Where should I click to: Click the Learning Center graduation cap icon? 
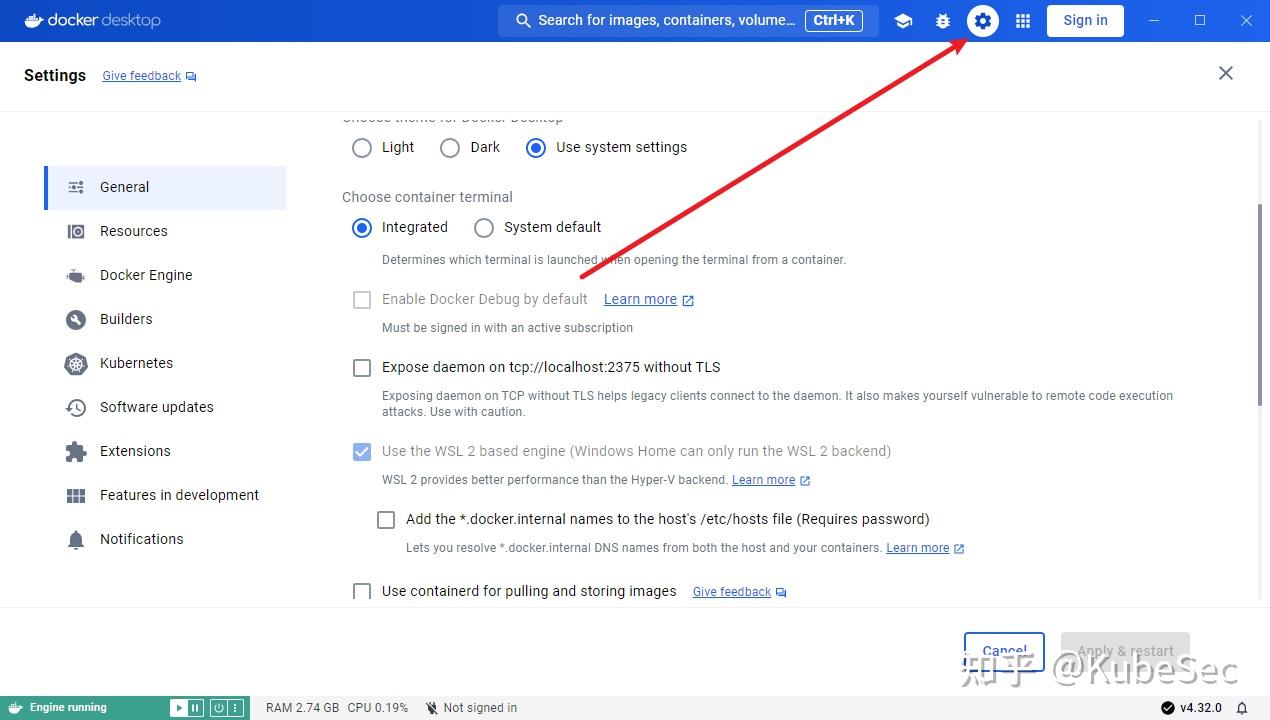point(903,20)
